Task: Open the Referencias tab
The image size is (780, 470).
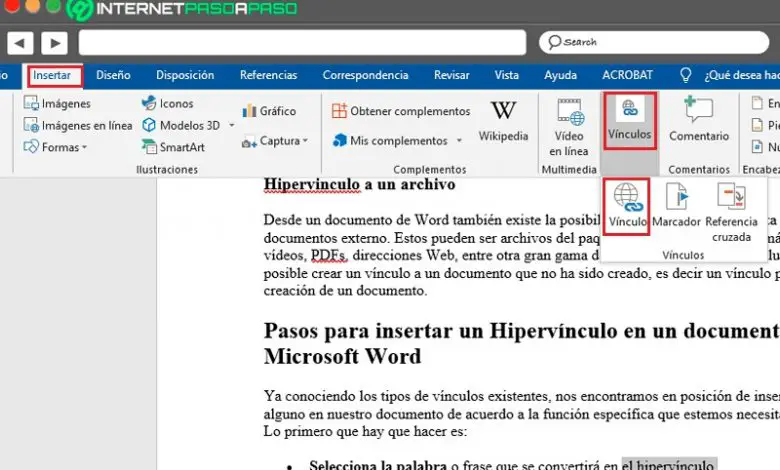Action: coord(268,75)
